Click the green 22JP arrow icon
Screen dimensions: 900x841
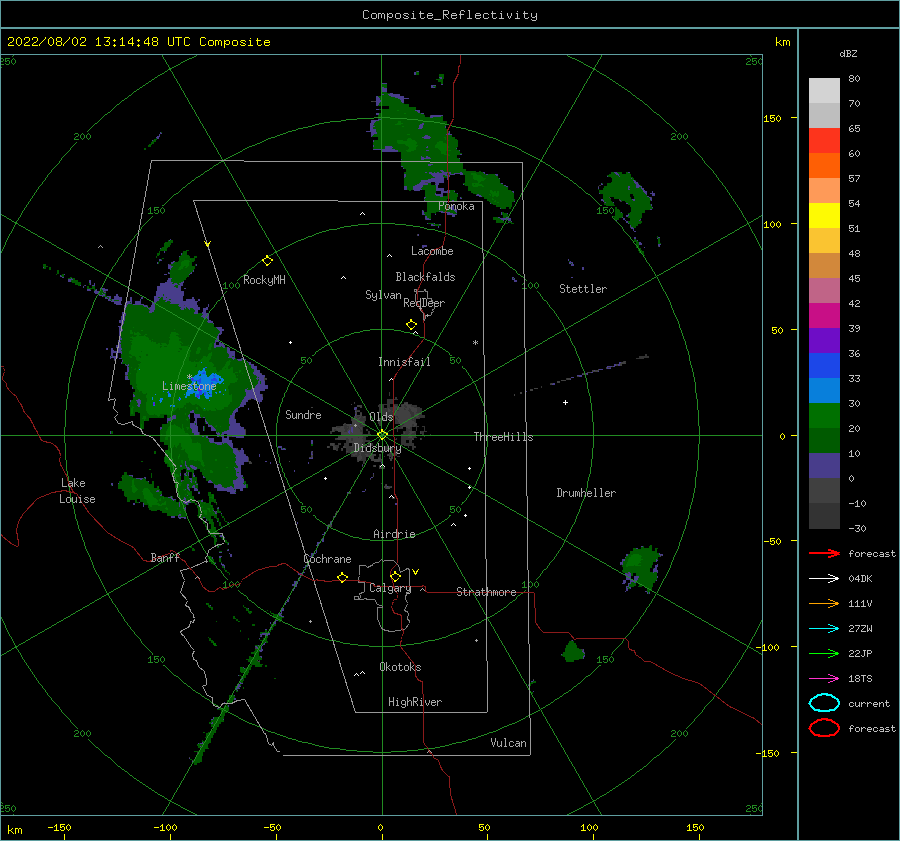824,653
